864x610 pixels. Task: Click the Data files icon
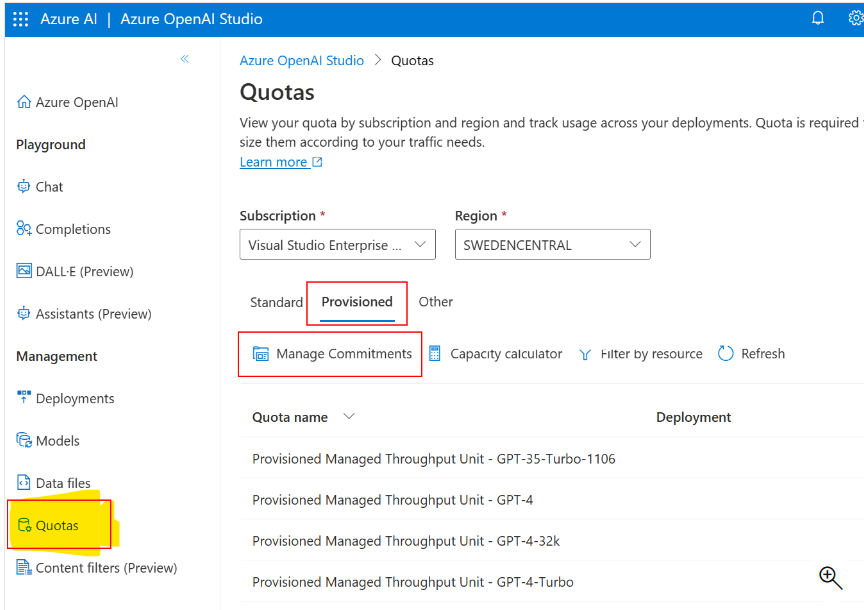24,483
